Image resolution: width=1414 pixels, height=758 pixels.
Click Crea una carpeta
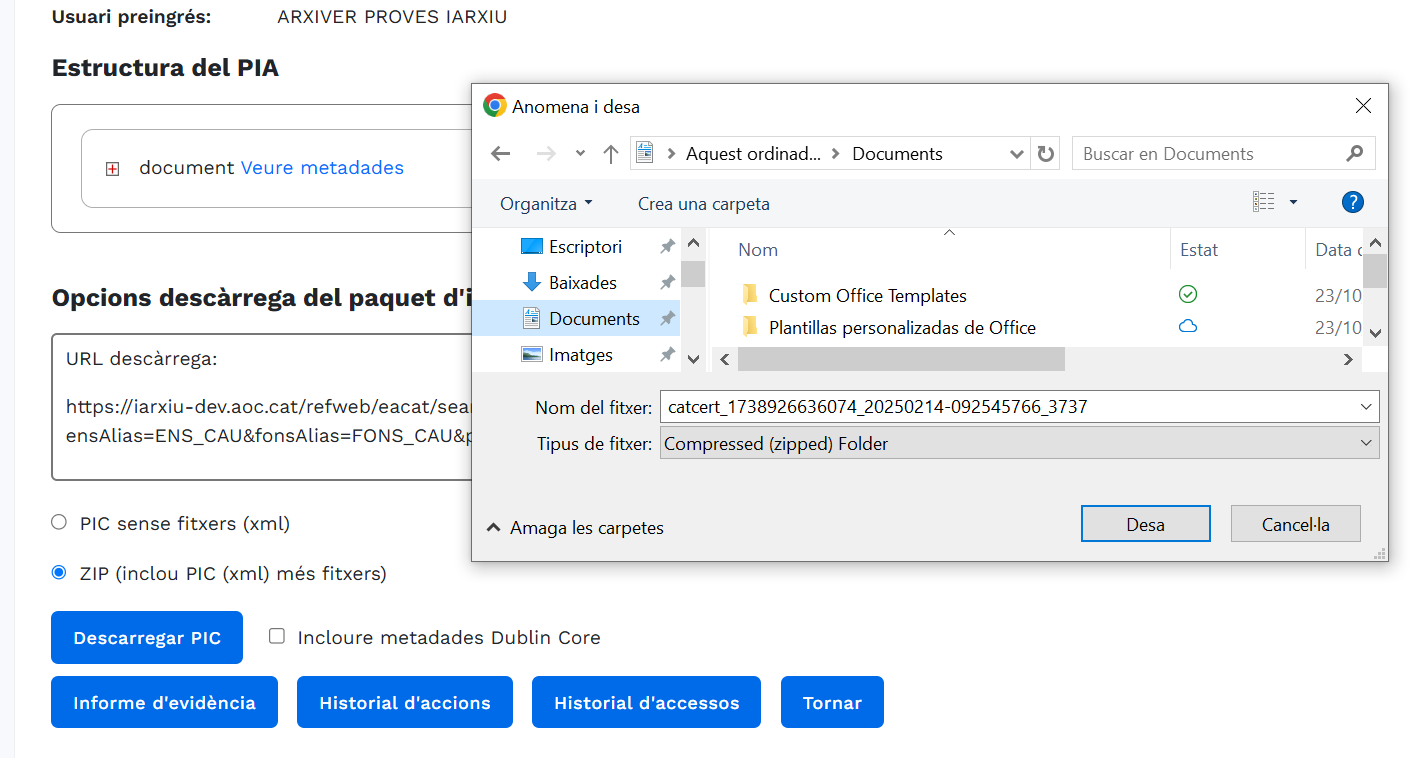pos(704,204)
